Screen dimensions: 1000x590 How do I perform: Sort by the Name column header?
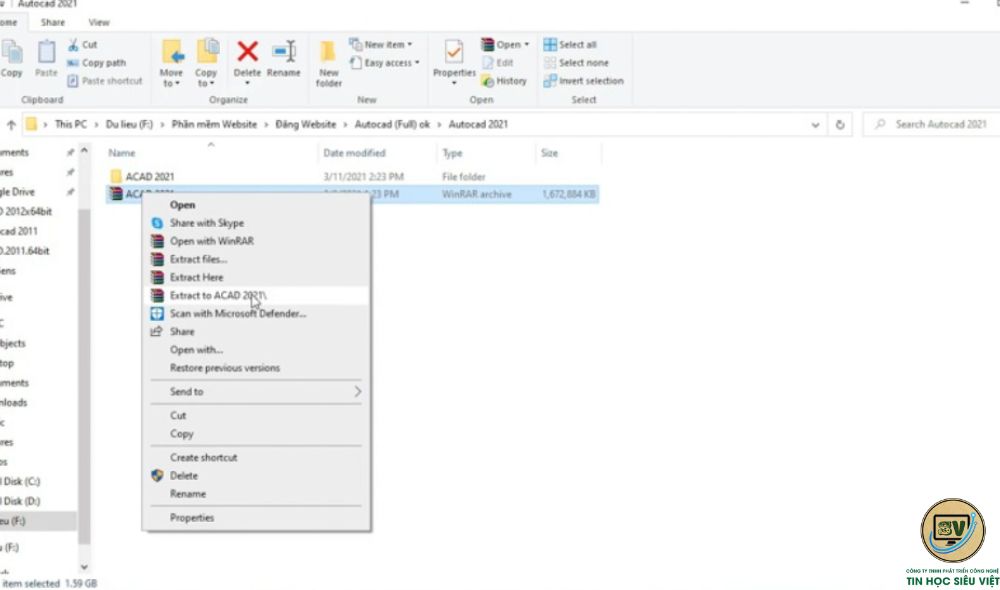122,153
